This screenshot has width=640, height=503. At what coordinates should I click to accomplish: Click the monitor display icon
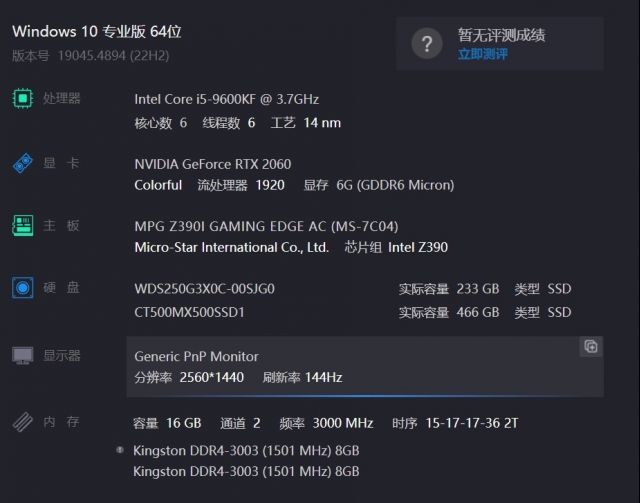[23, 355]
